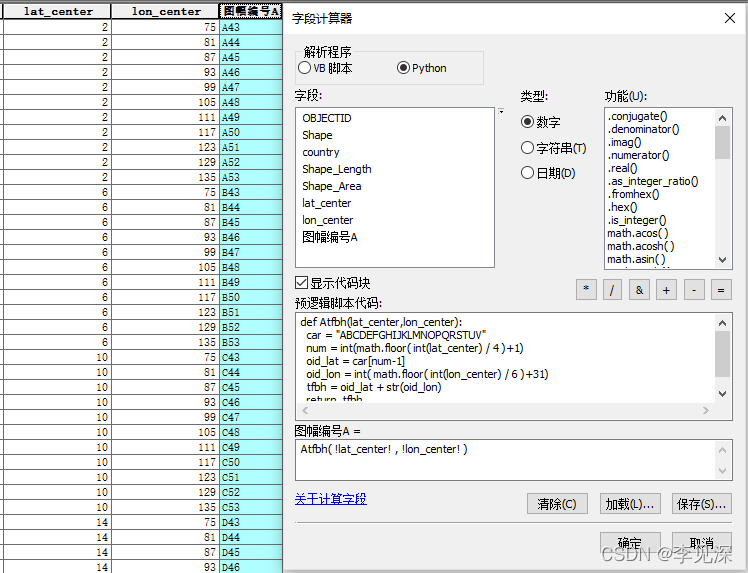This screenshot has height=573, width=748.
Task: Click the ampersand (&) operator button
Action: pos(640,289)
